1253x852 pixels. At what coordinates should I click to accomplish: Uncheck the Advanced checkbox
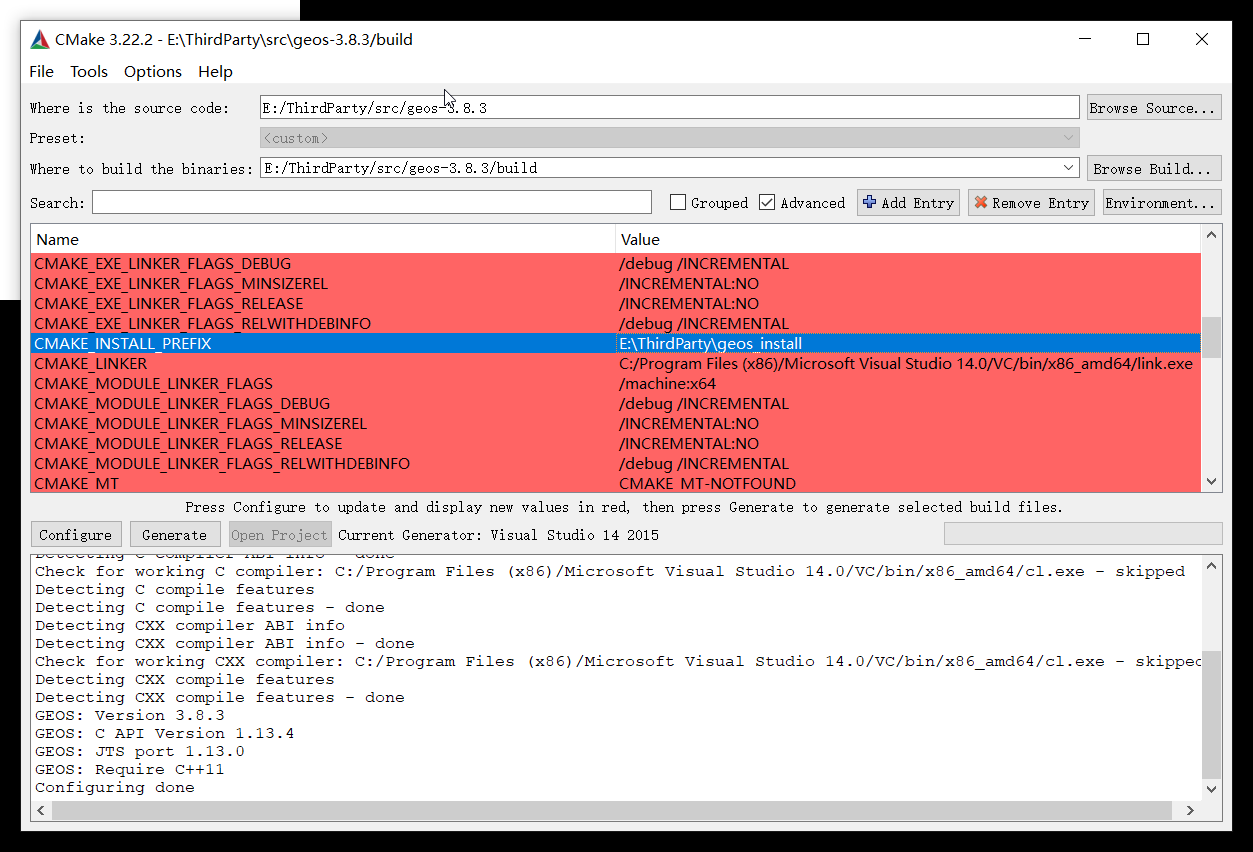pos(767,203)
